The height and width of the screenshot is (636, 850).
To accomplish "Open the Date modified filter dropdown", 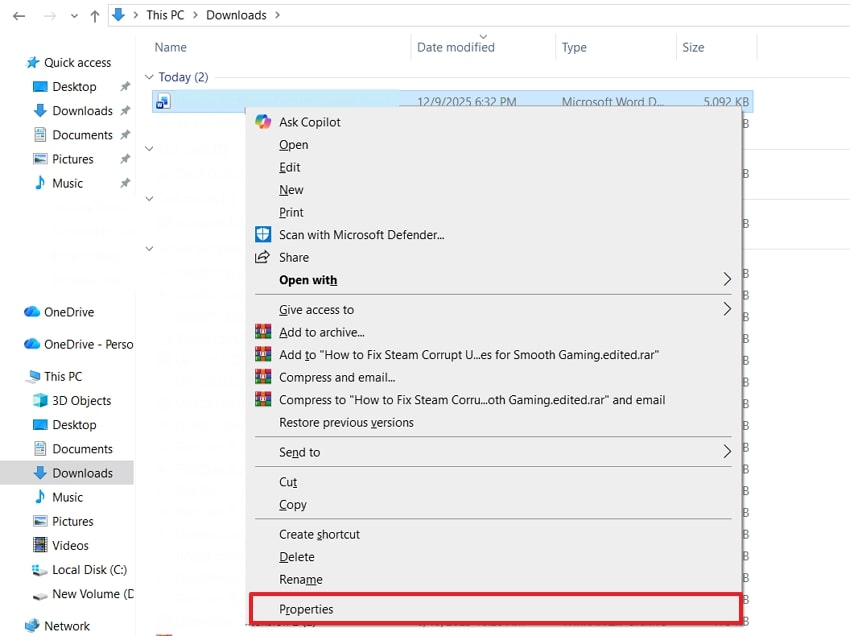I will [x=482, y=34].
